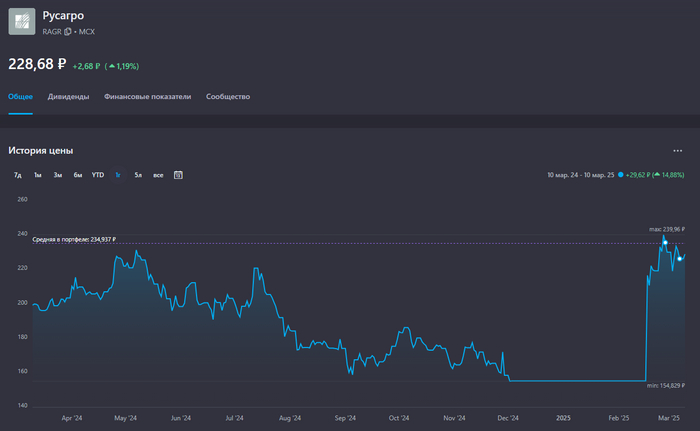The image size is (700, 431).
Task: Switch chart to 5л period
Action: [137, 175]
